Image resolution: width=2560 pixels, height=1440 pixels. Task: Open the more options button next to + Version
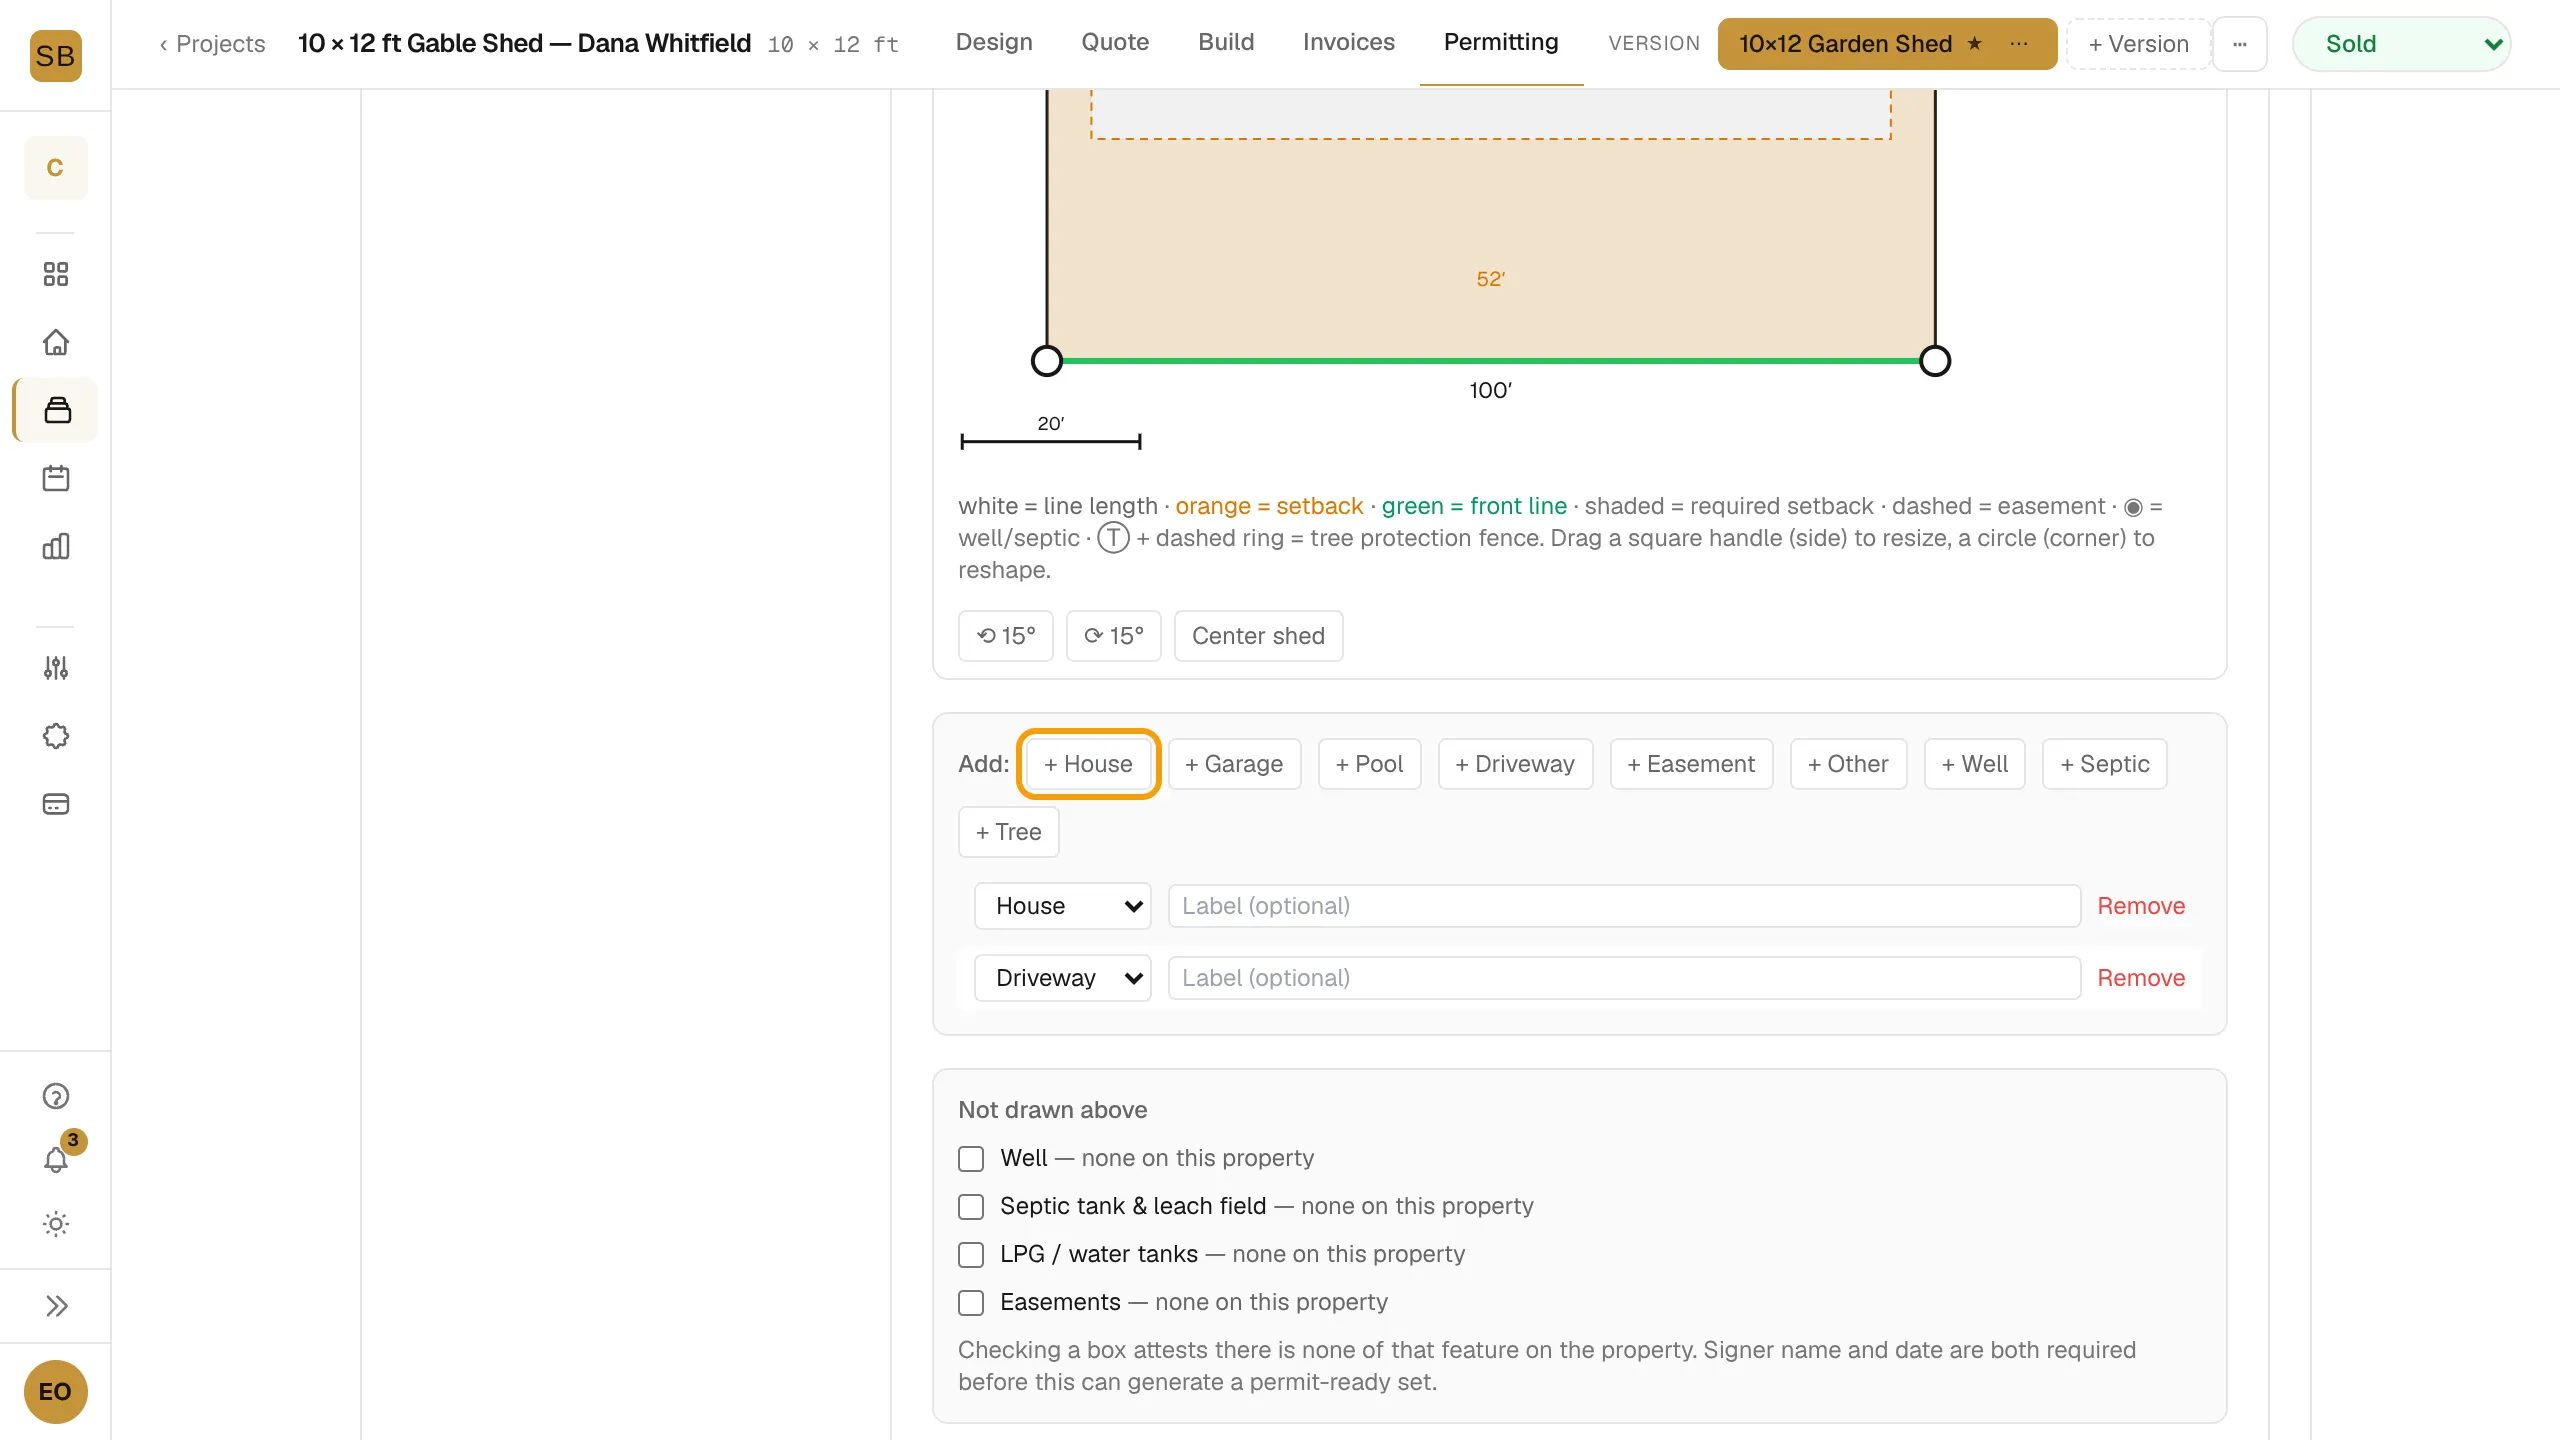[2240, 44]
